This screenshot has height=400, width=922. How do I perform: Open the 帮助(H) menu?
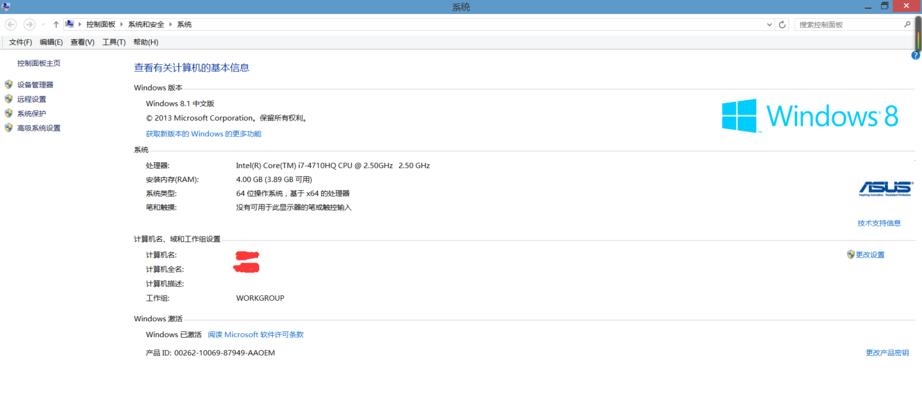click(x=146, y=42)
